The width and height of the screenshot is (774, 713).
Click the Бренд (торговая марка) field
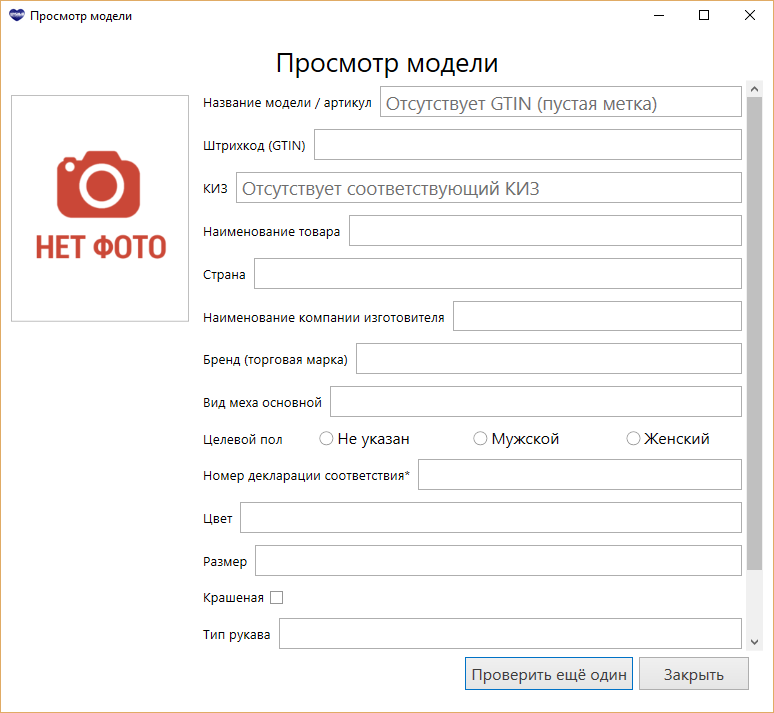[549, 358]
